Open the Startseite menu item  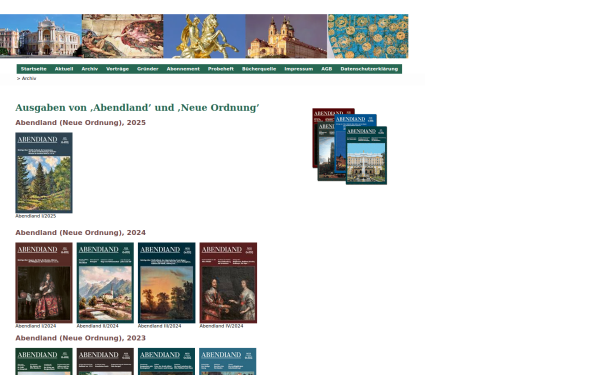(x=34, y=69)
